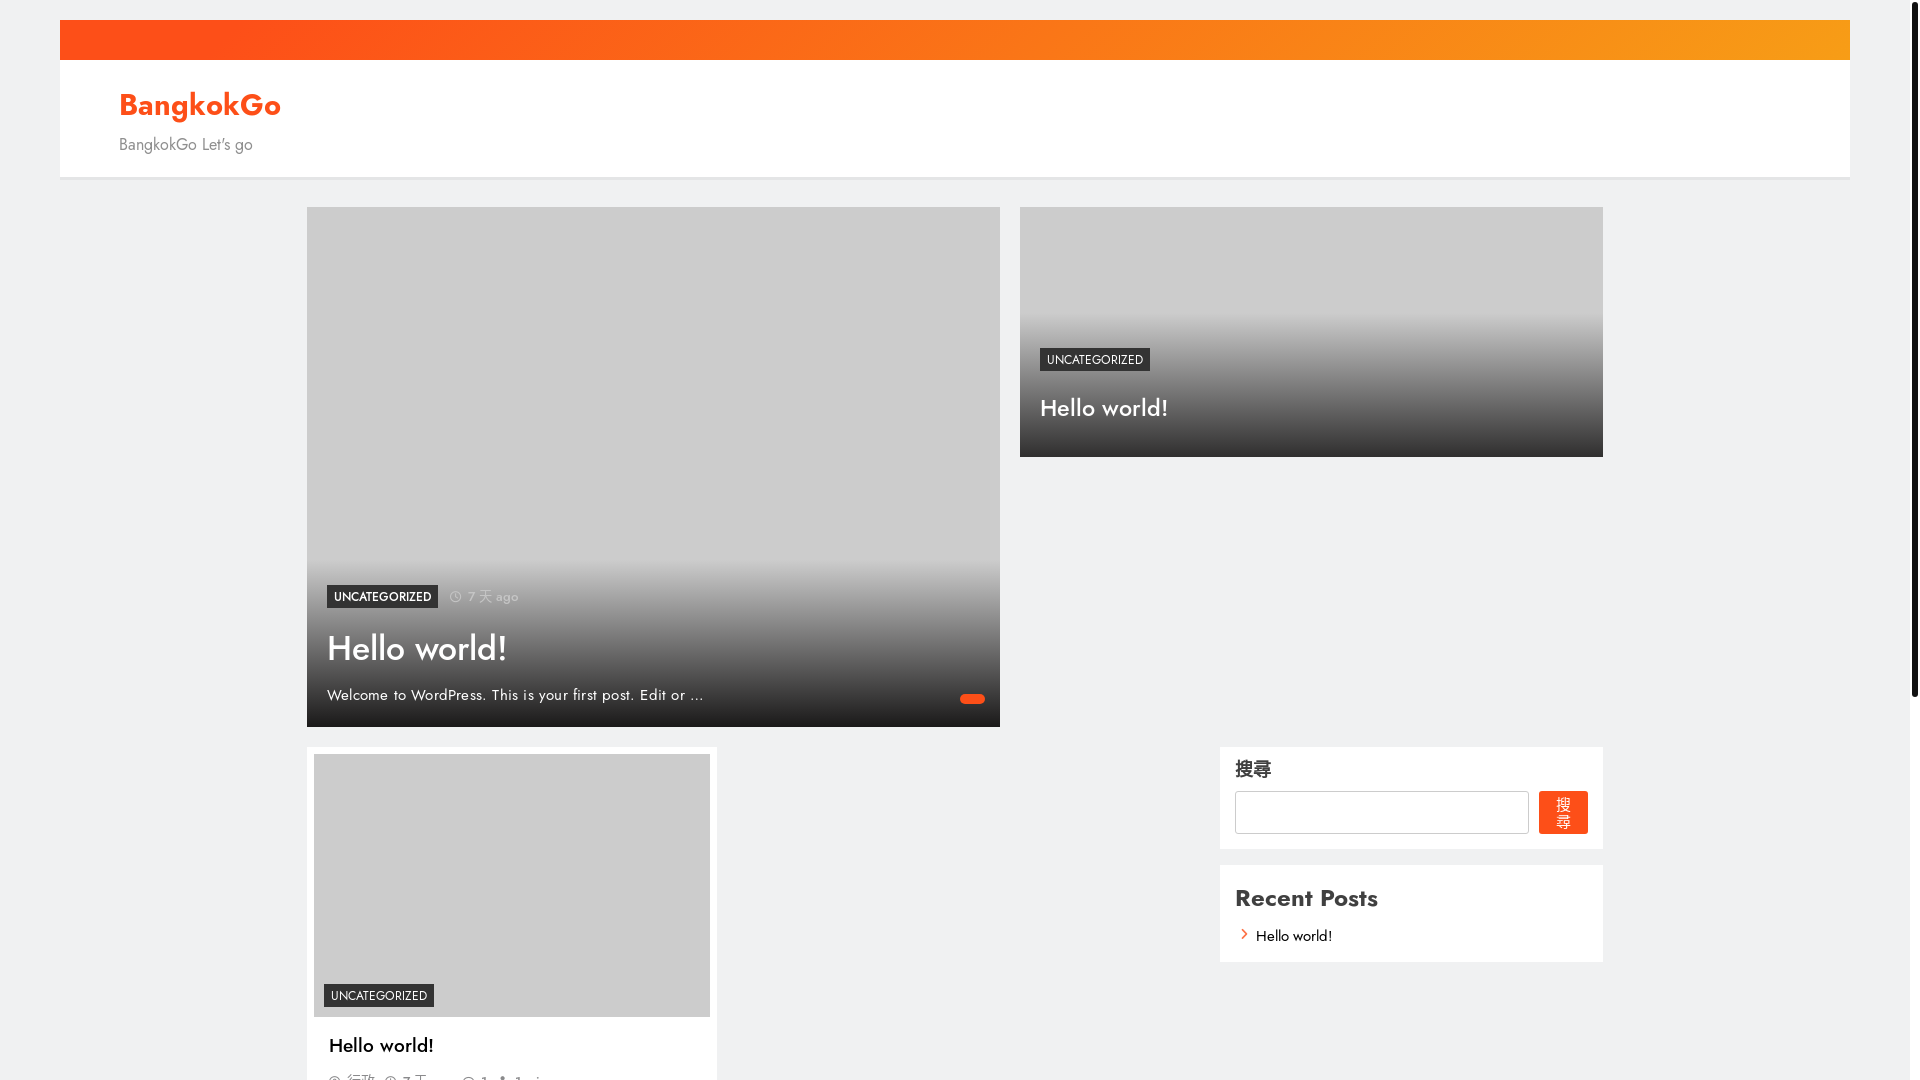Viewport: 1920px width, 1080px height.
Task: Open the BangkokGo site title link
Action: (x=200, y=105)
